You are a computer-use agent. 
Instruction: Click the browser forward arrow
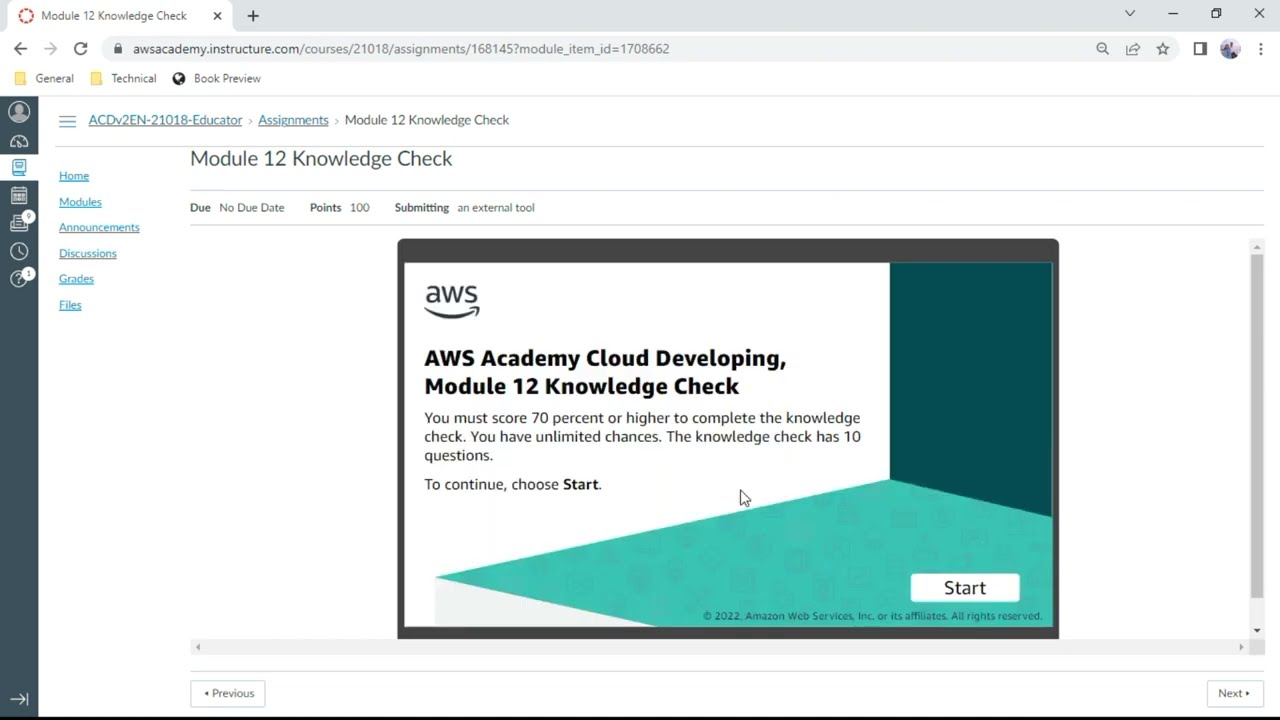point(51,48)
